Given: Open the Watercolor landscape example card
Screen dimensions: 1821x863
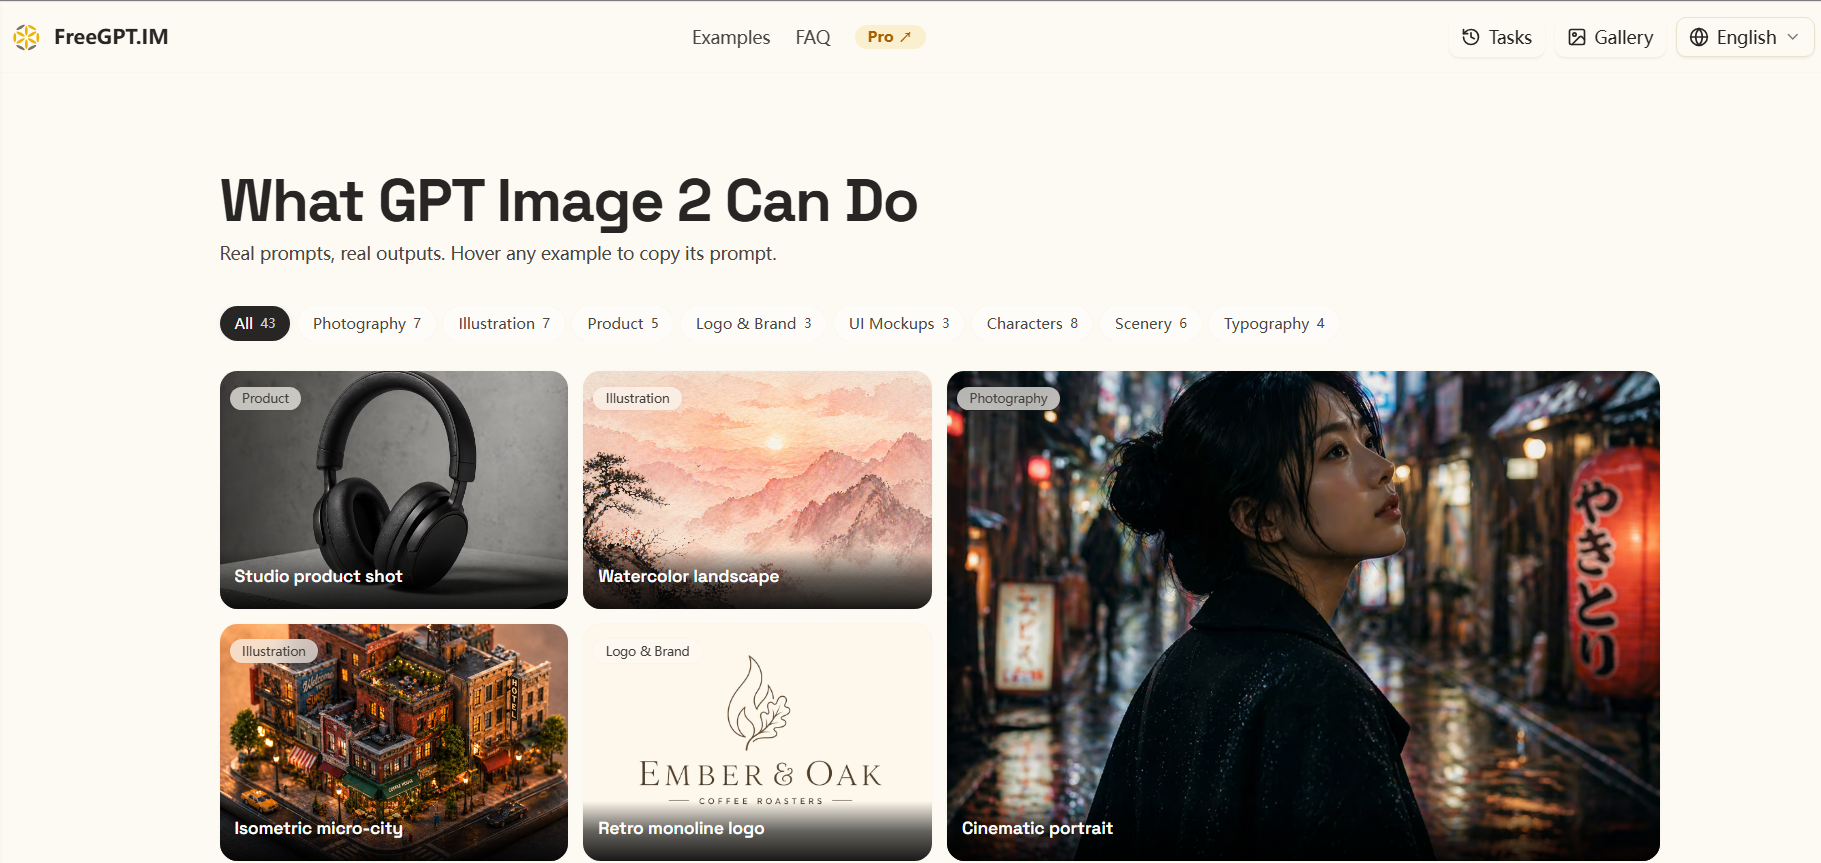Looking at the screenshot, I should (757, 490).
